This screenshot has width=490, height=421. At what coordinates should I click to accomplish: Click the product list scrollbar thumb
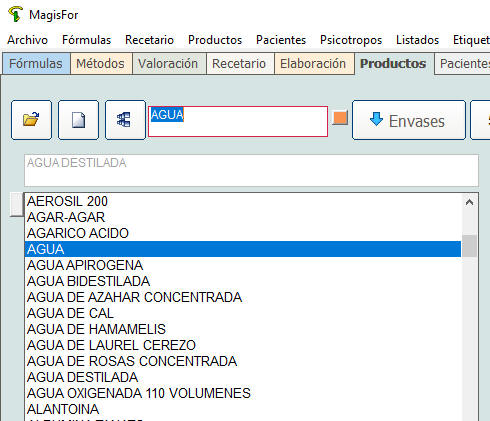(469, 246)
